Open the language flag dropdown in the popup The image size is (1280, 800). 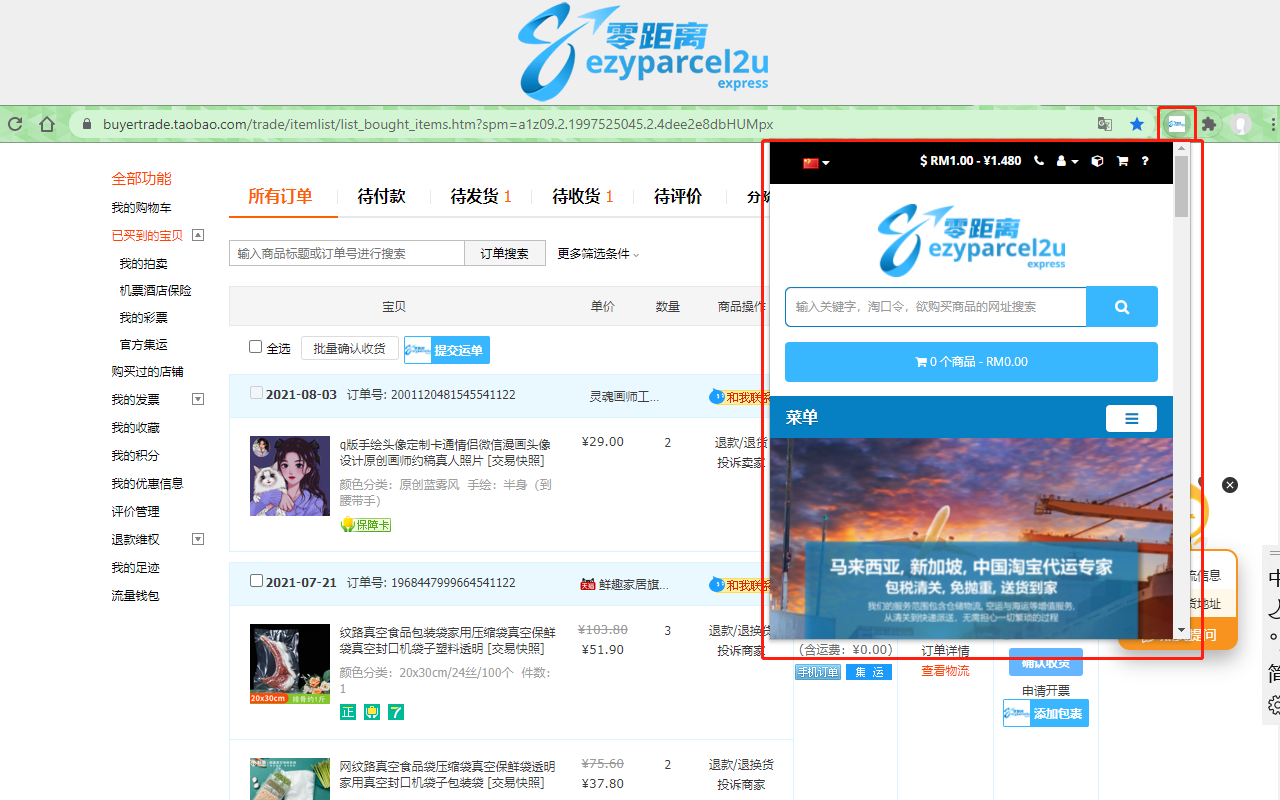point(816,162)
